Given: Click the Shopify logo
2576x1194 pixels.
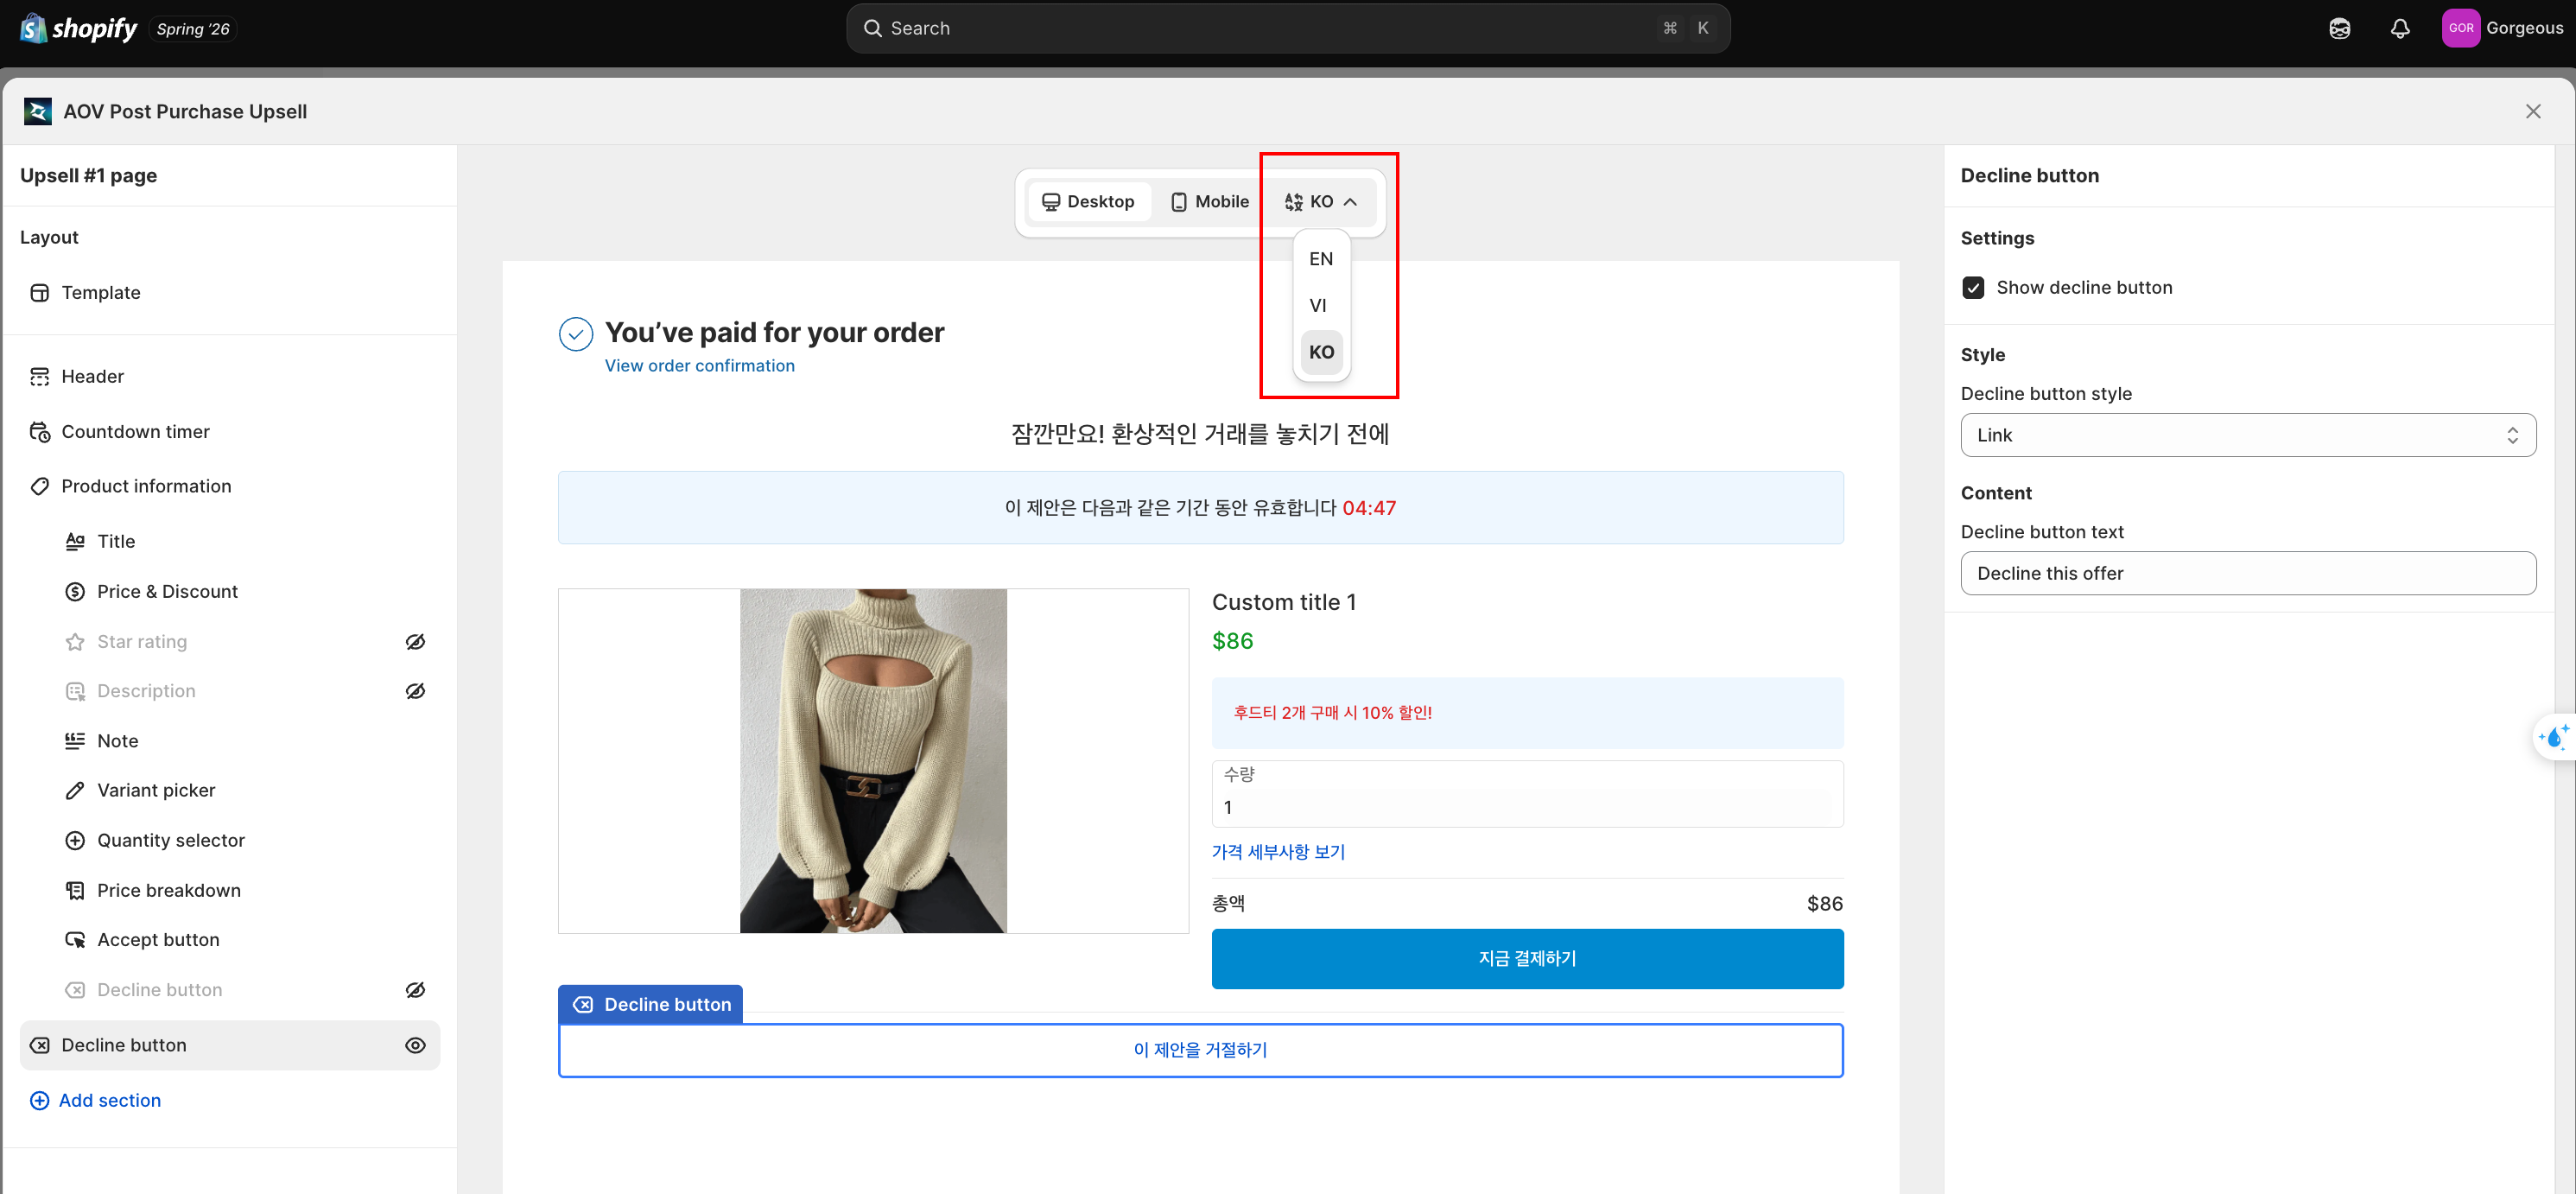Looking at the screenshot, I should point(79,28).
